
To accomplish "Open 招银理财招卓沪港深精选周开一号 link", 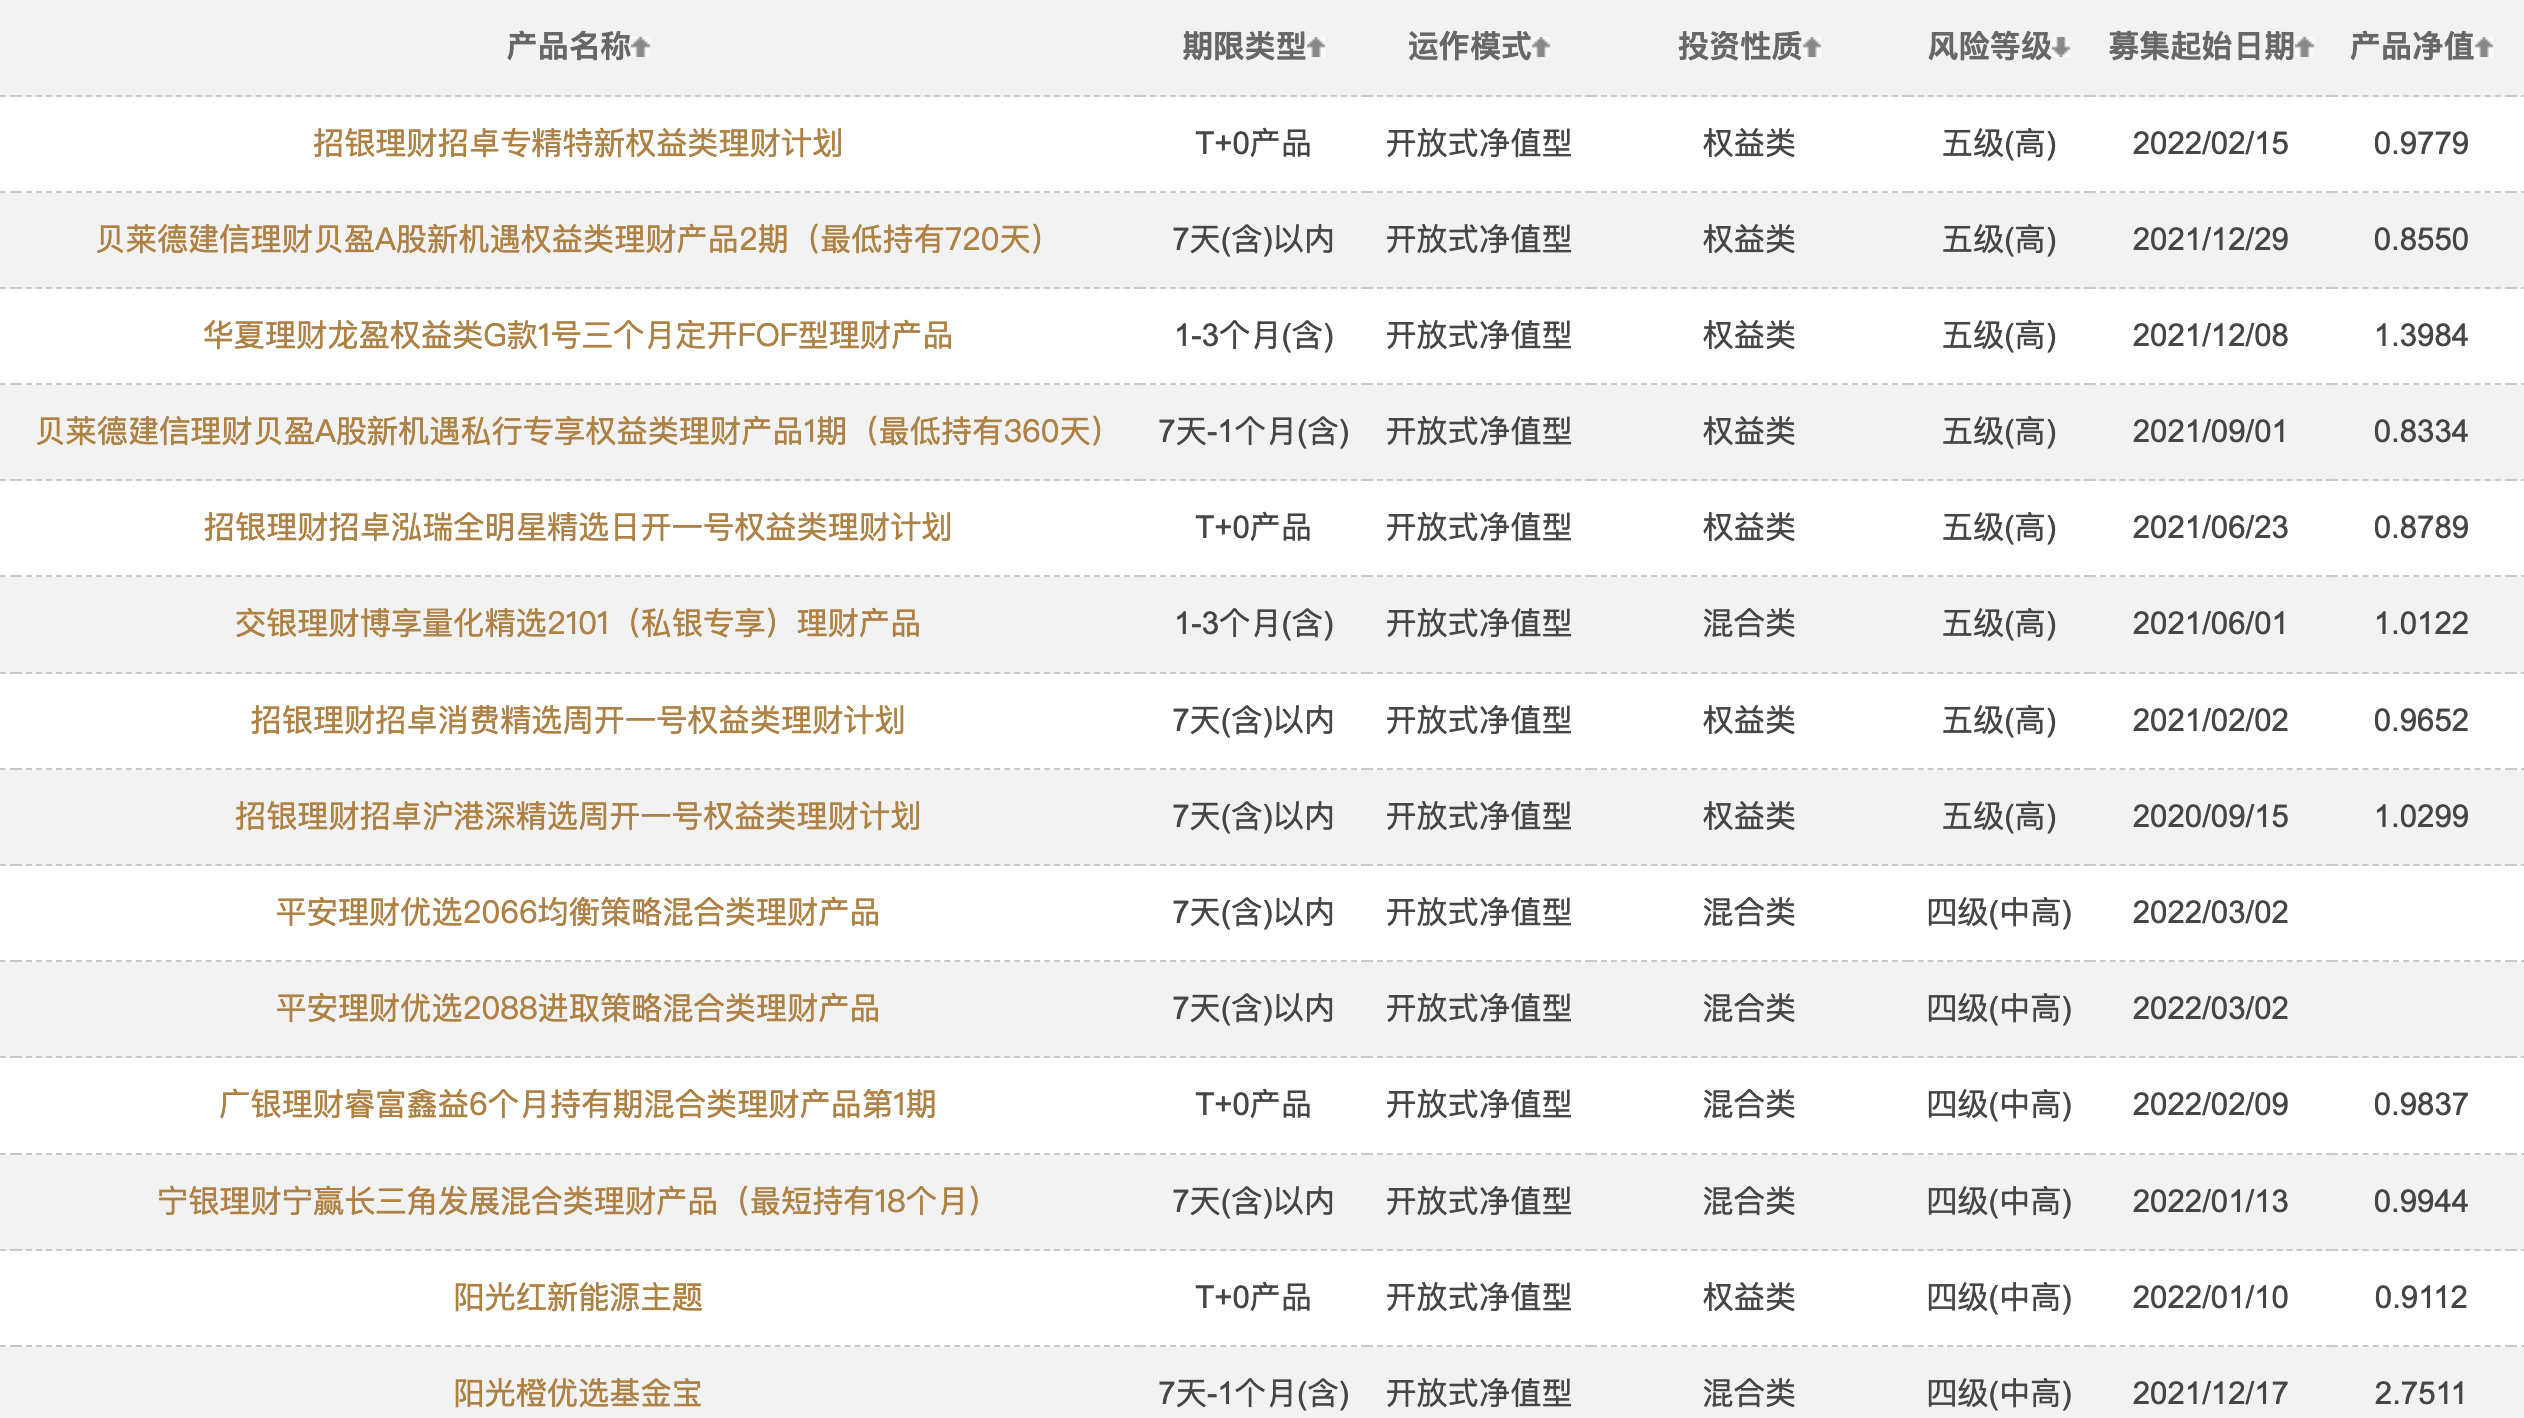I will coord(578,816).
